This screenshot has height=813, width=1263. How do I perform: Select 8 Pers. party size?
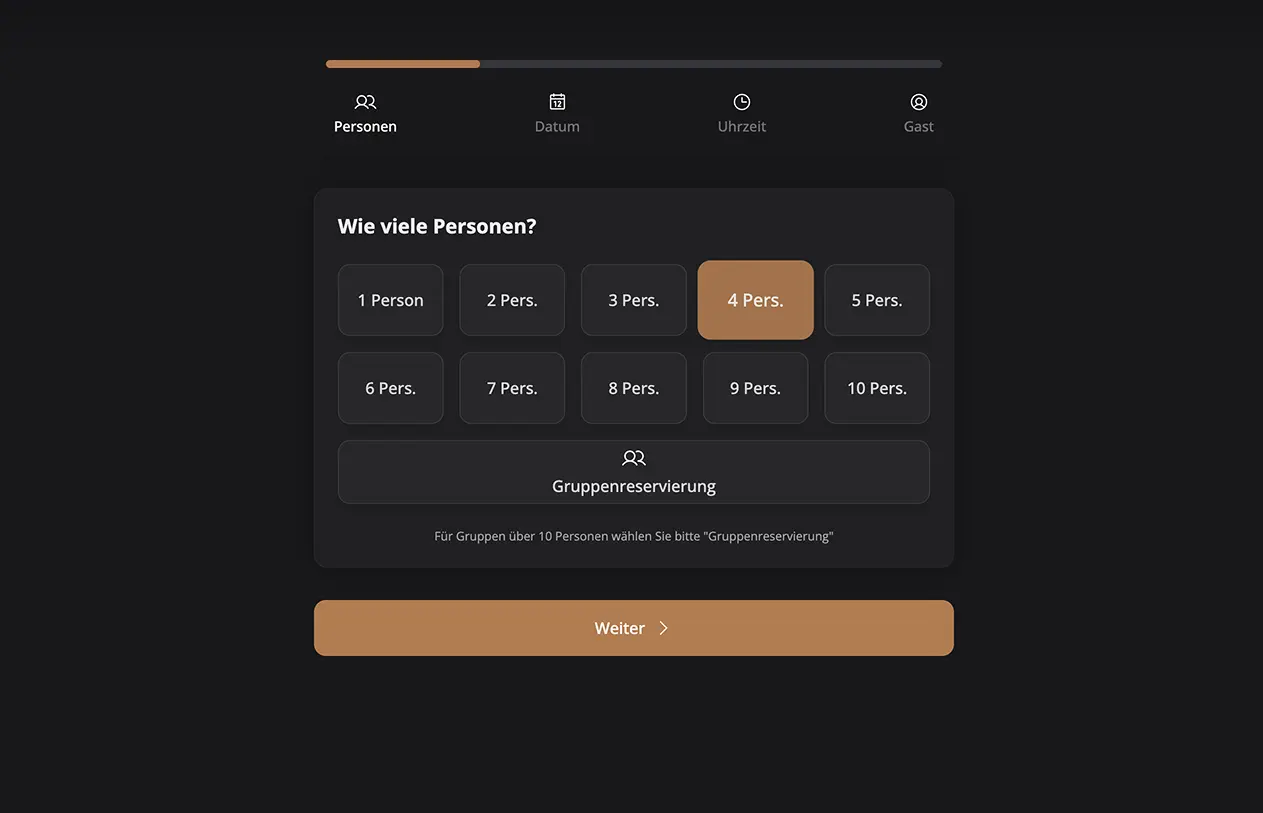click(634, 388)
